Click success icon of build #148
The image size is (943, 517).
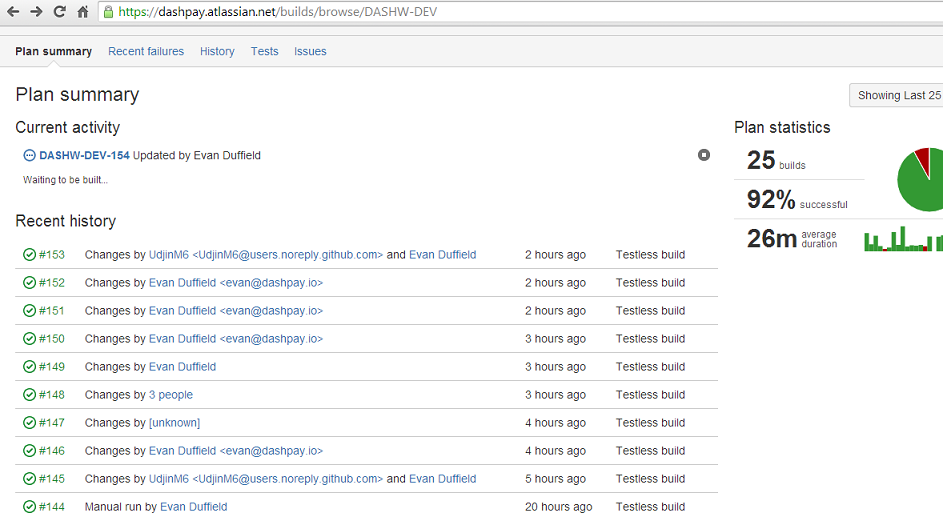coord(29,395)
